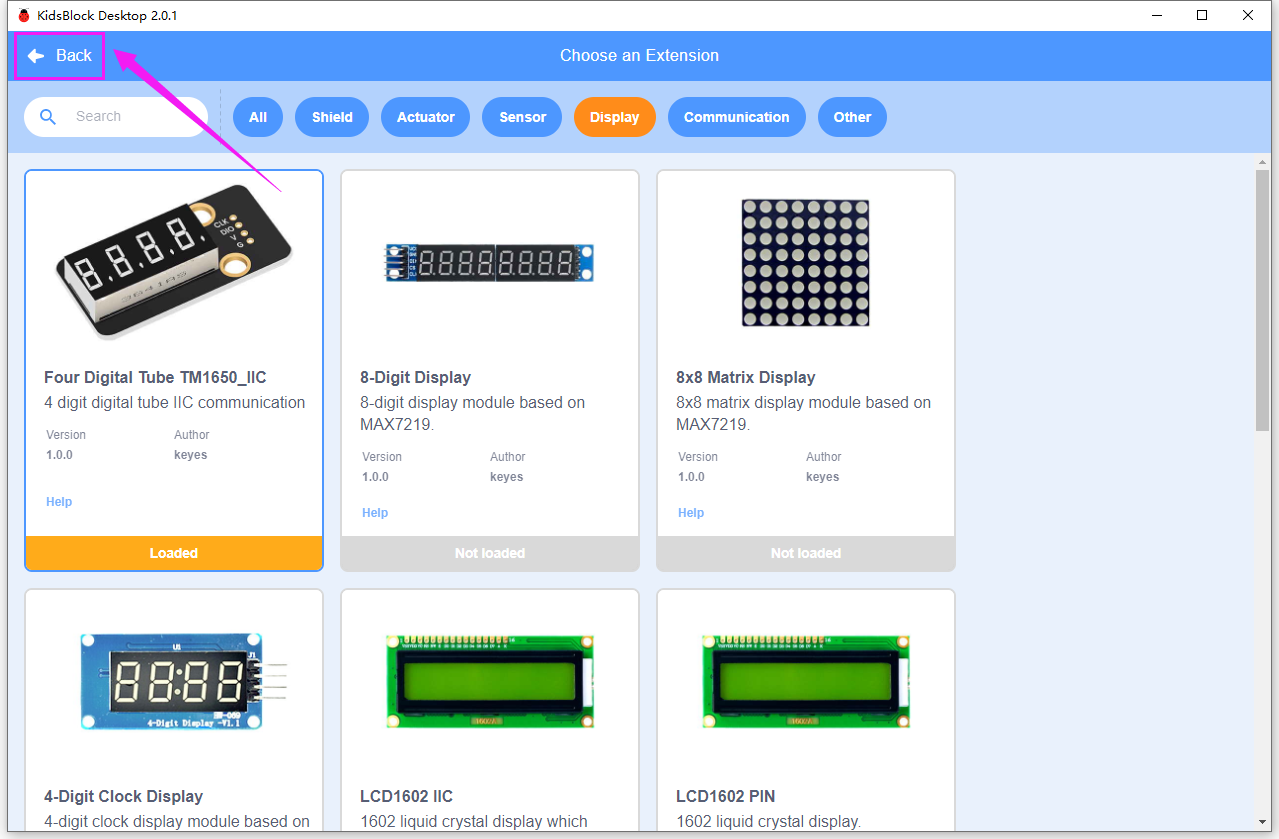The image size is (1279, 839).
Task: Open the 8x8 Matrix Display image
Action: pos(806,262)
